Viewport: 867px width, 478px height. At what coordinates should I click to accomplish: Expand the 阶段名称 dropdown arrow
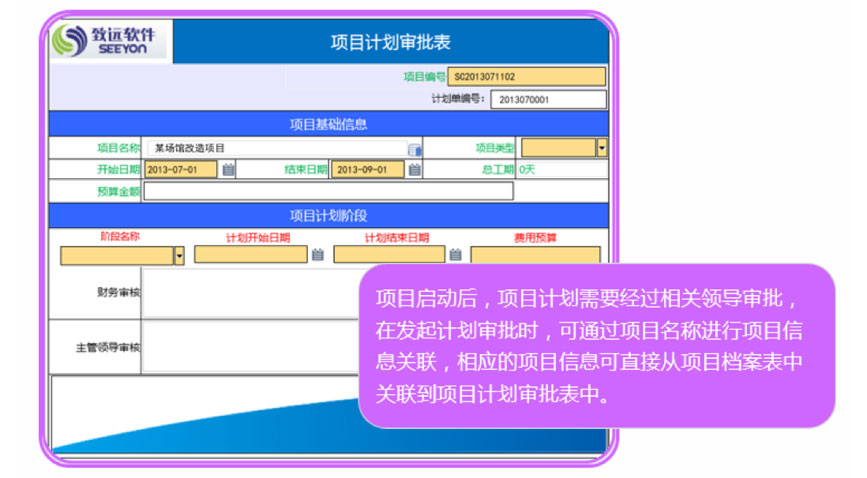click(179, 255)
